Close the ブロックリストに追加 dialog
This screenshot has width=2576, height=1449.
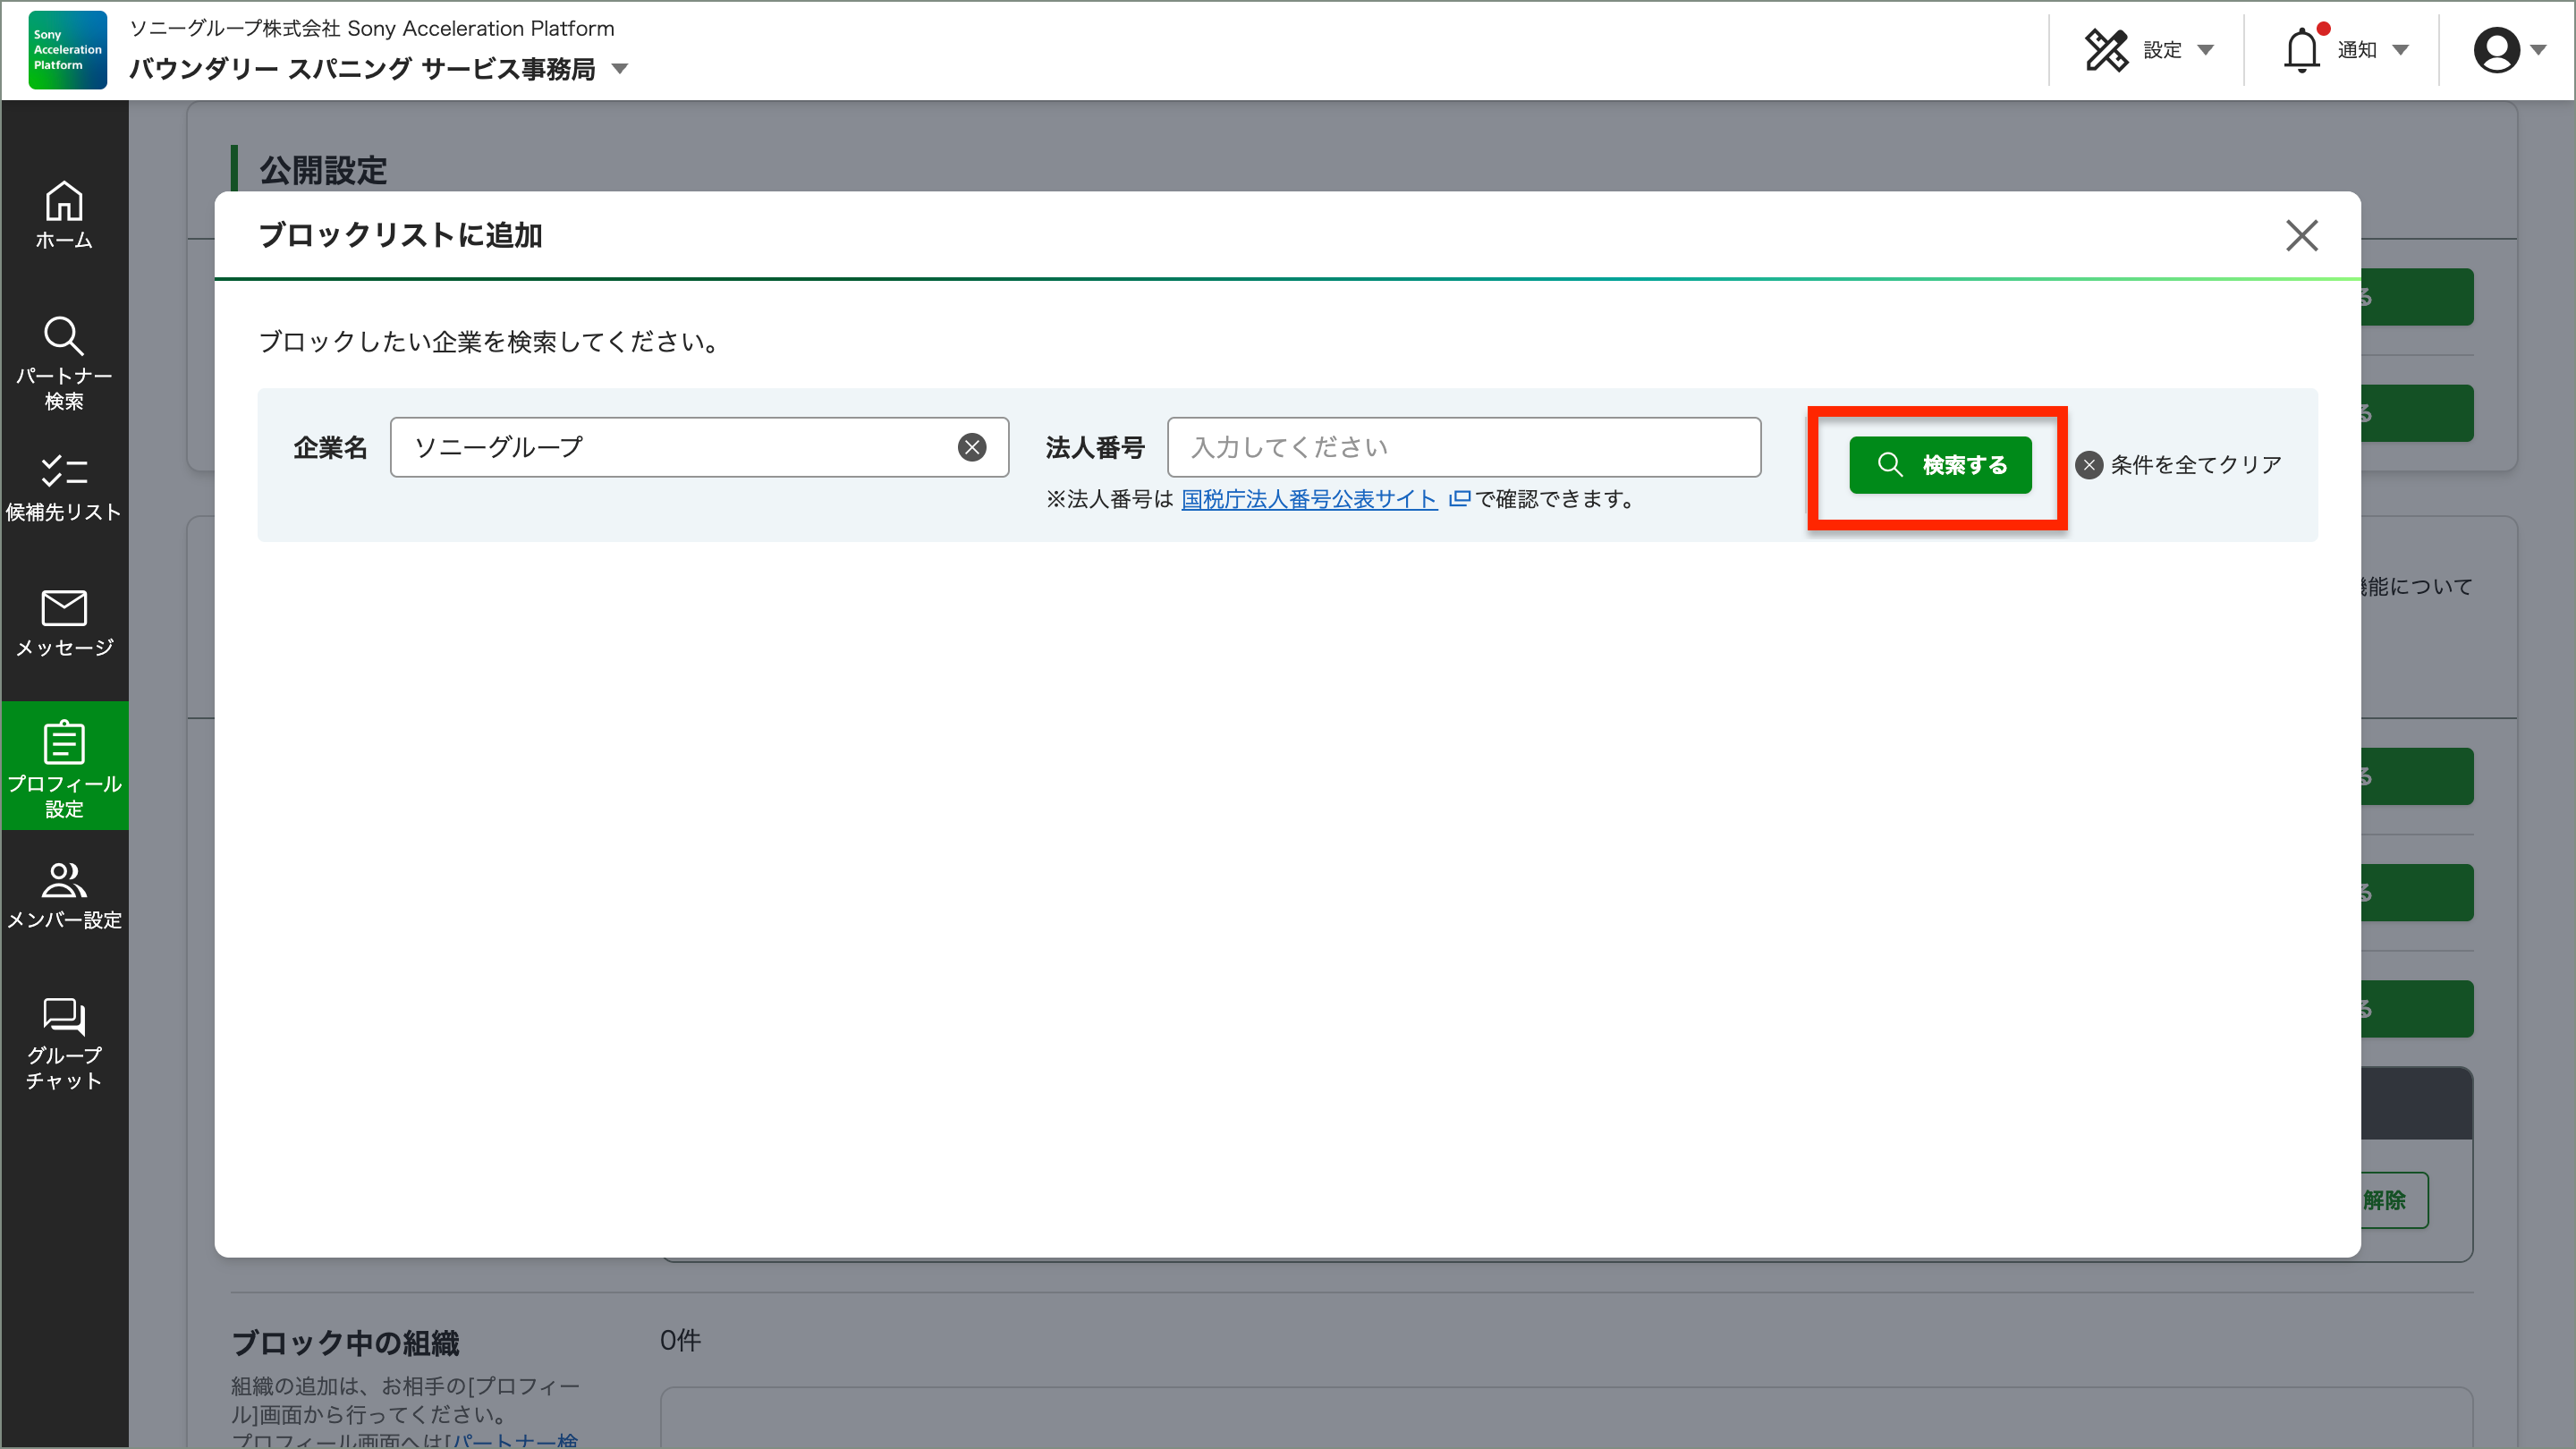(x=2302, y=236)
